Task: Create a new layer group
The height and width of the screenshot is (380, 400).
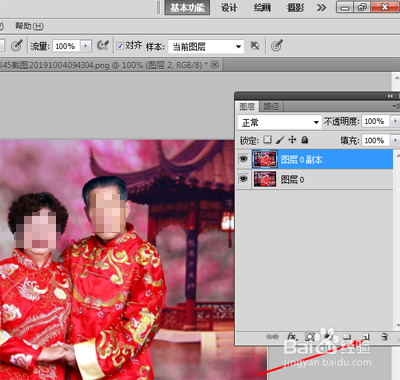Action: click(x=347, y=337)
